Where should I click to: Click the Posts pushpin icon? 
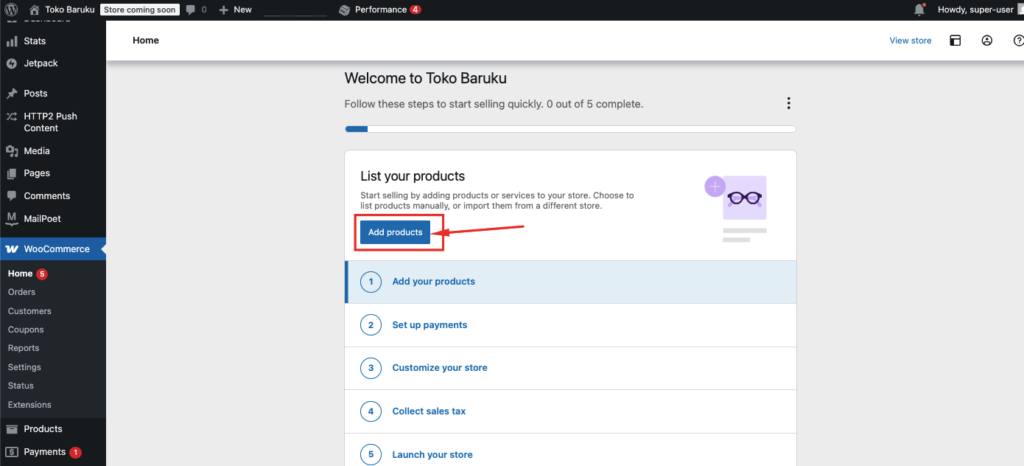[x=11, y=93]
